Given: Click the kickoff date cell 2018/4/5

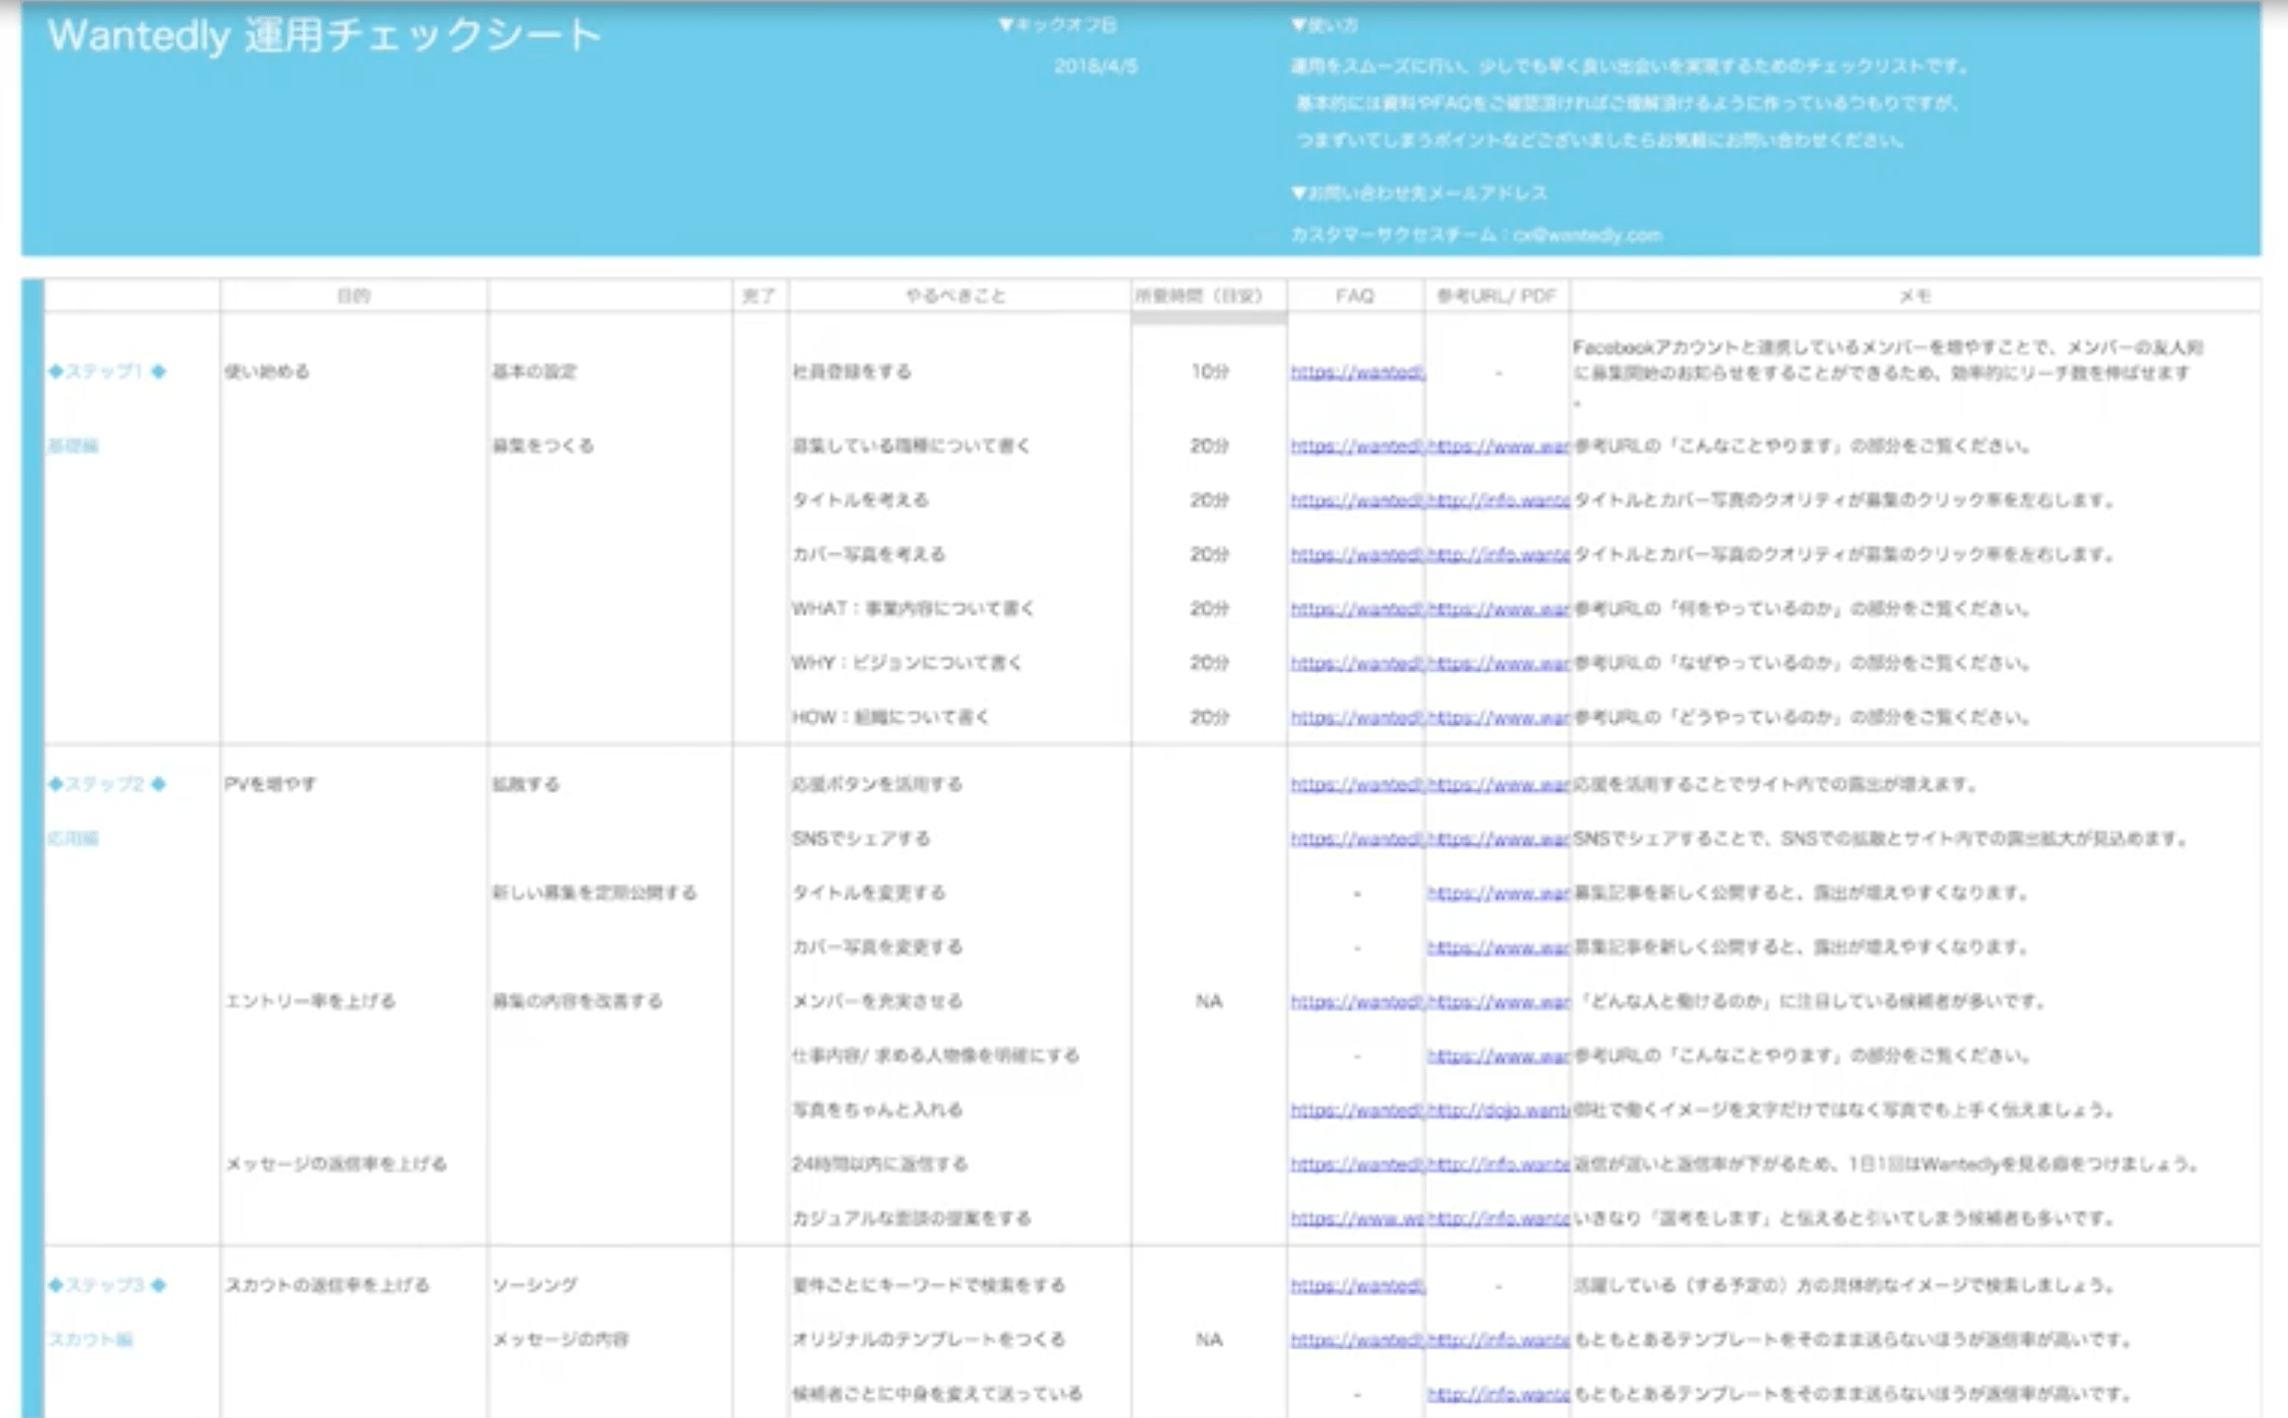Looking at the screenshot, I should point(1095,67).
